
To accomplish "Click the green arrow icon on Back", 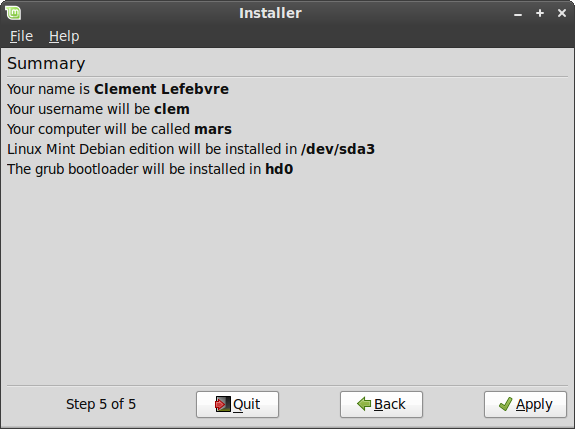I will [x=364, y=404].
